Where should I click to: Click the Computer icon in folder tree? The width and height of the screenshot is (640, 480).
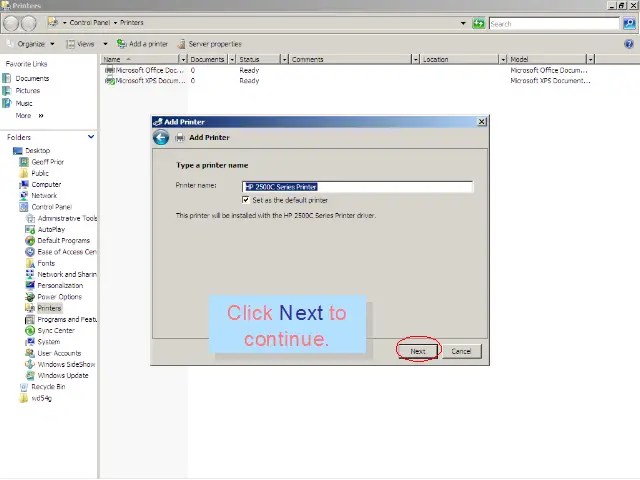[x=24, y=184]
